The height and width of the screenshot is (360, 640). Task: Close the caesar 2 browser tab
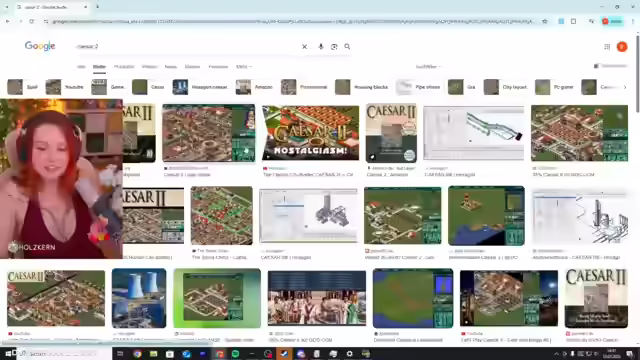point(85,7)
